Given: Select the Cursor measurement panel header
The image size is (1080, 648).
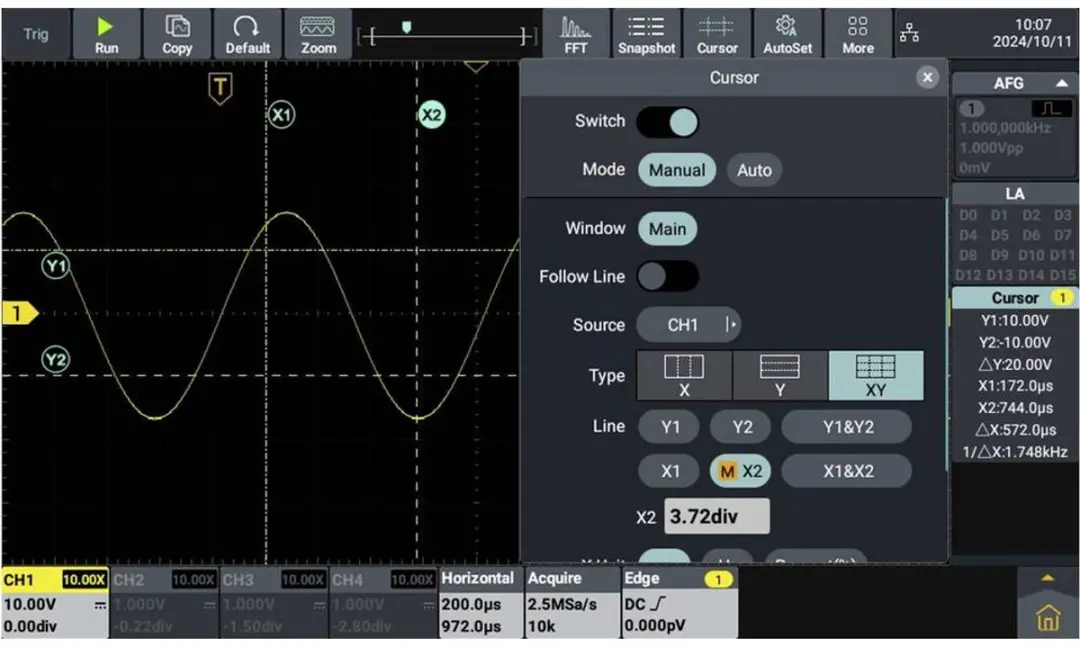Looking at the screenshot, I should pyautogui.click(x=1015, y=297).
